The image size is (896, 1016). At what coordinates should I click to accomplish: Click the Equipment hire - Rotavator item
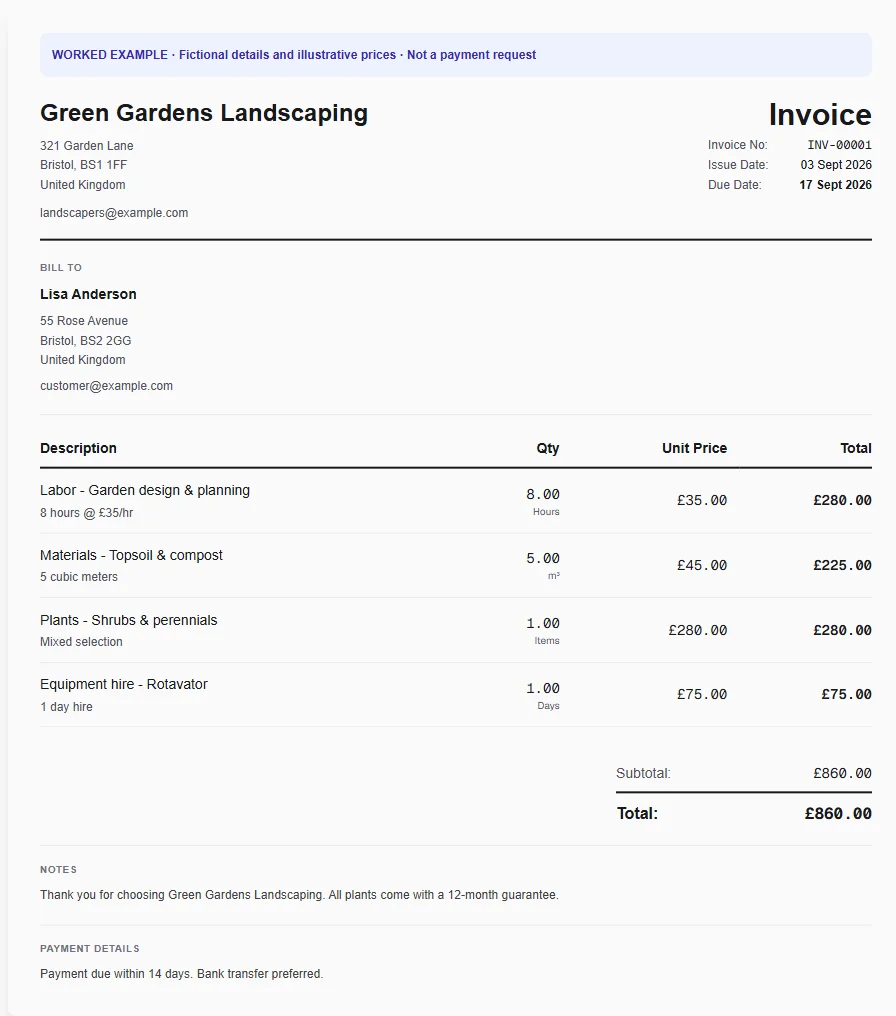click(x=124, y=684)
